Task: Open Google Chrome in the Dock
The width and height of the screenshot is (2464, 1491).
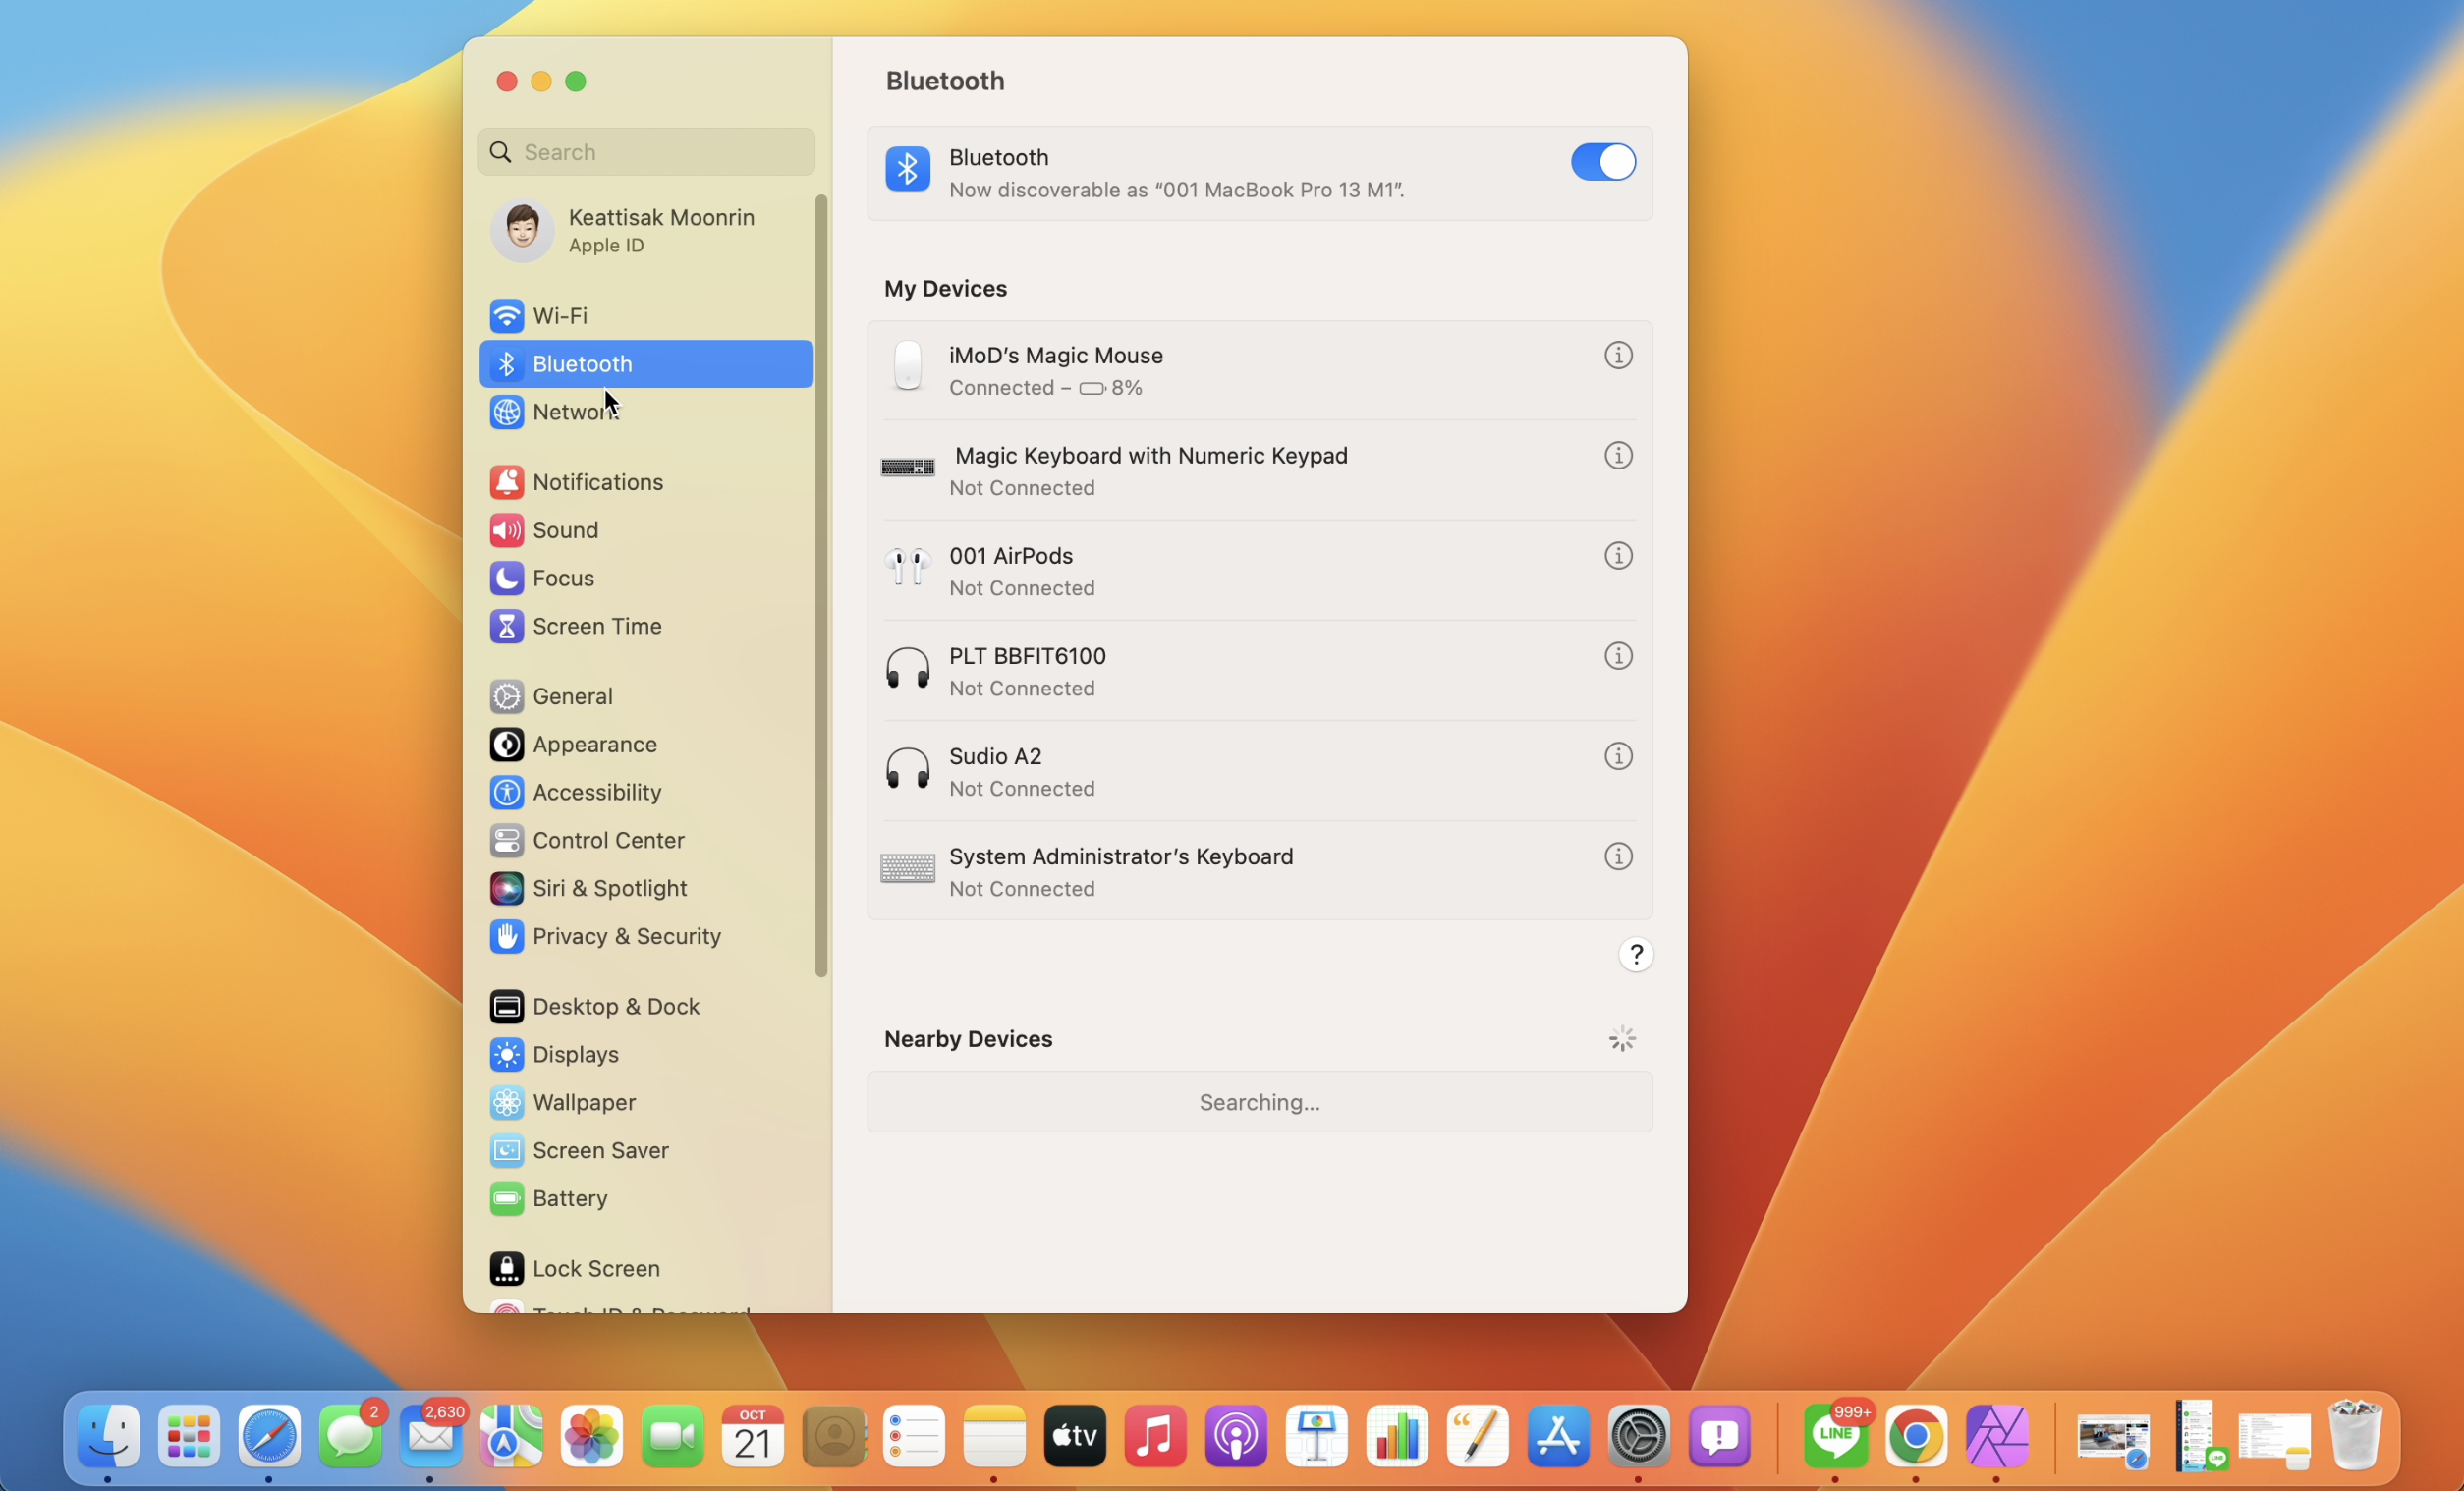Action: click(1915, 1437)
